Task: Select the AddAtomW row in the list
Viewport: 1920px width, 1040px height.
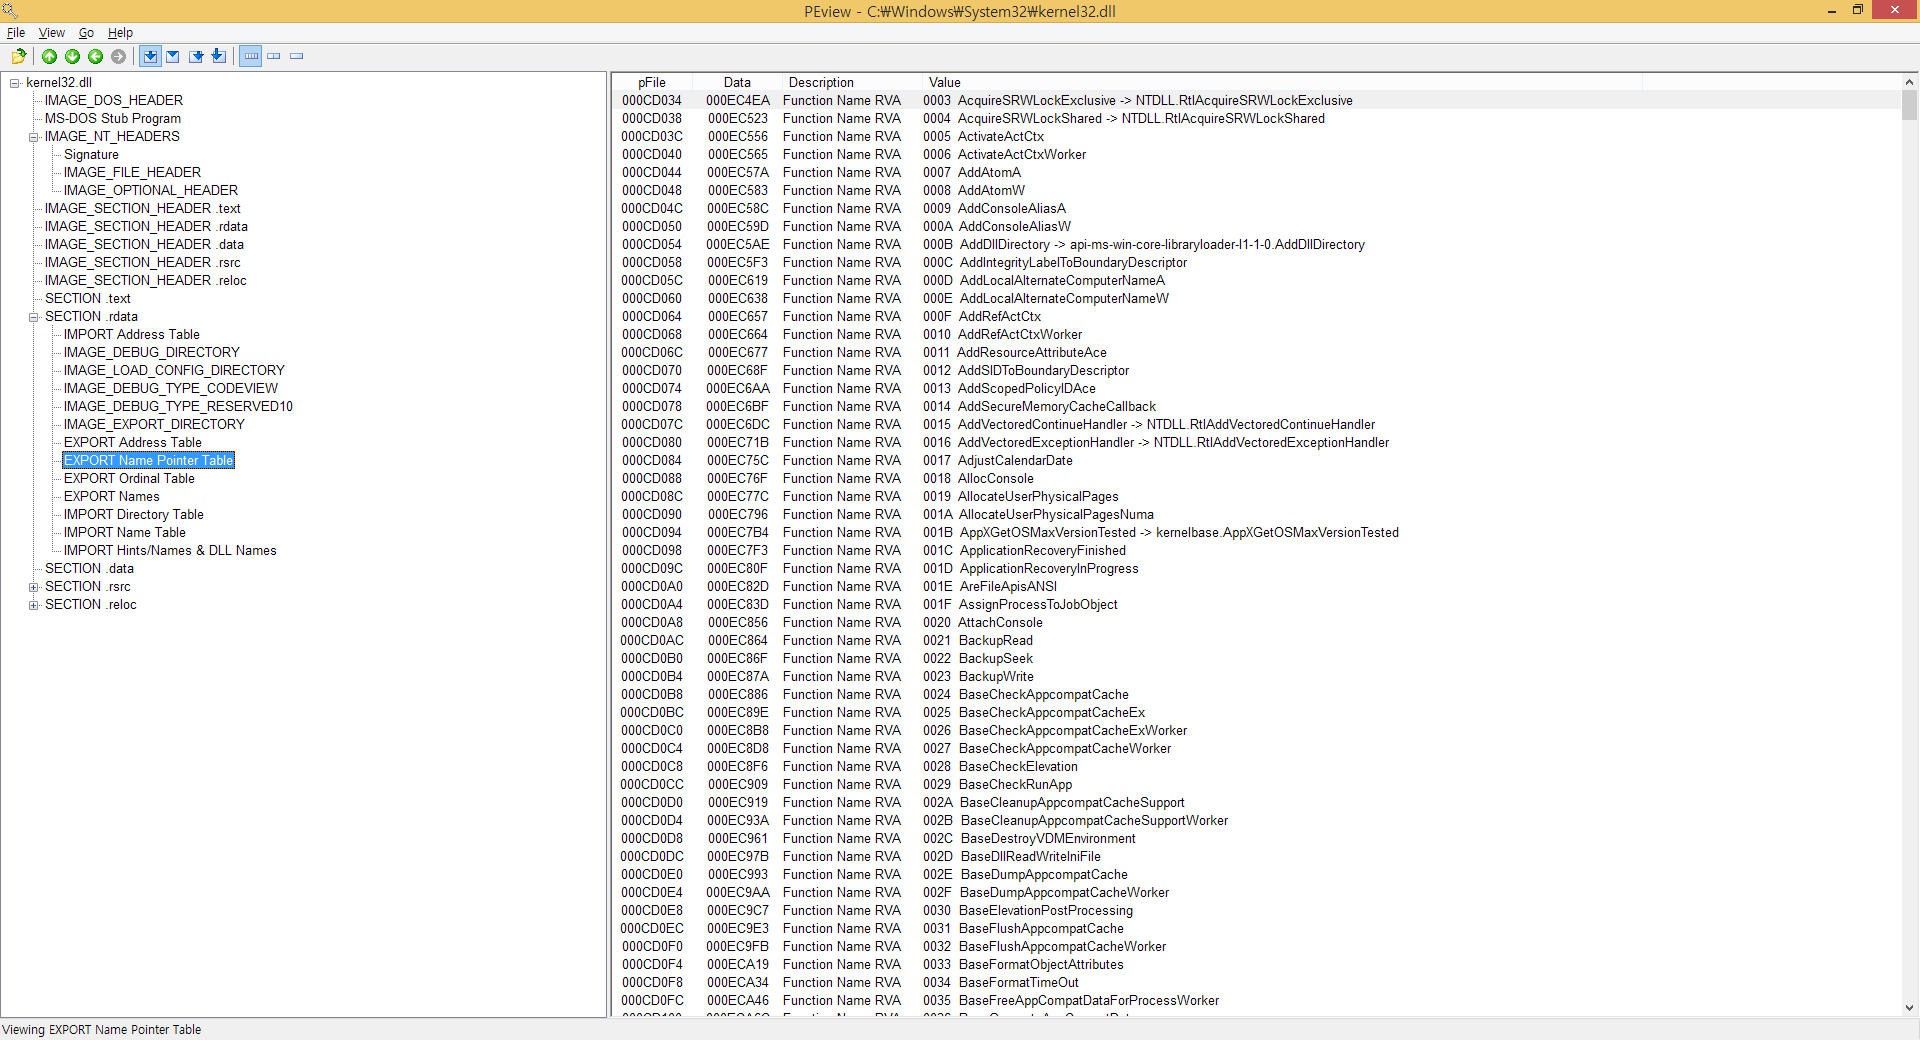Action: tap(1256, 191)
